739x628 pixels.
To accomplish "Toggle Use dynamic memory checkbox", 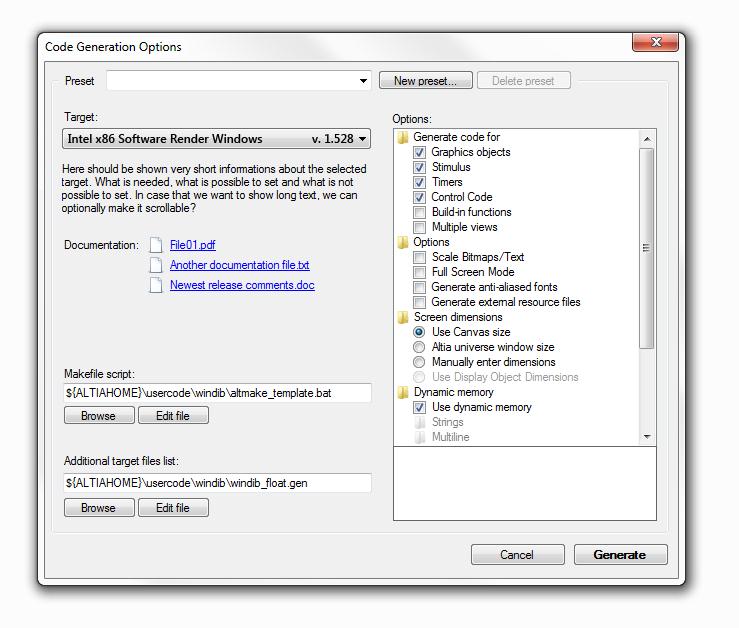I will click(419, 407).
